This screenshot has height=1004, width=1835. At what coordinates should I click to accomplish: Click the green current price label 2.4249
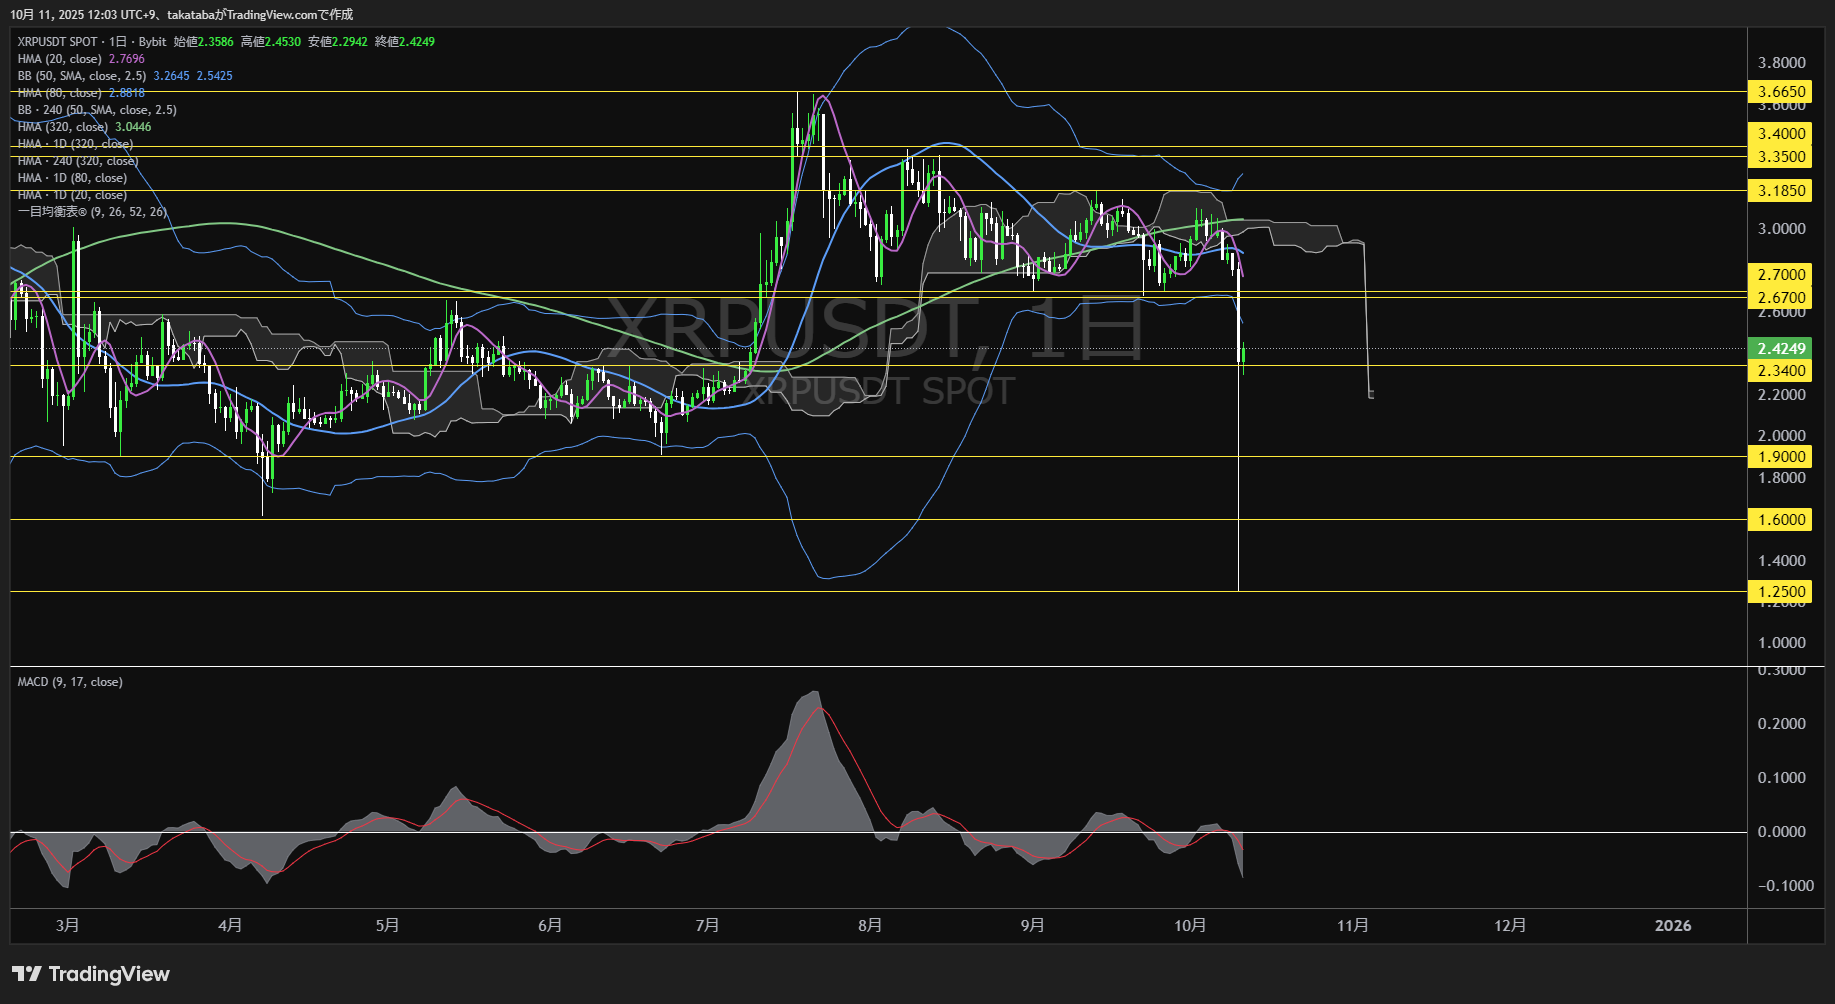(x=1781, y=349)
